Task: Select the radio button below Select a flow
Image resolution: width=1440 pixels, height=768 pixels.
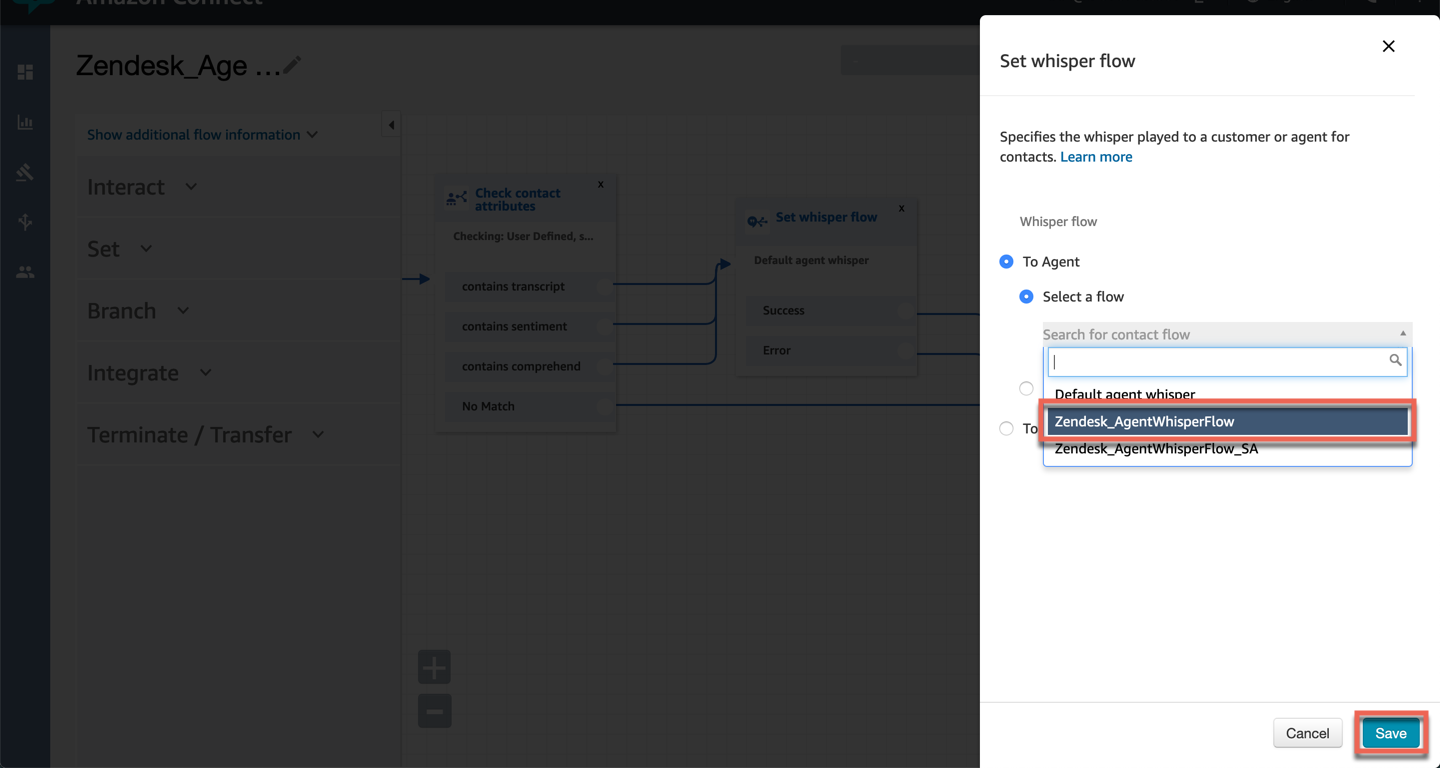Action: point(1026,388)
